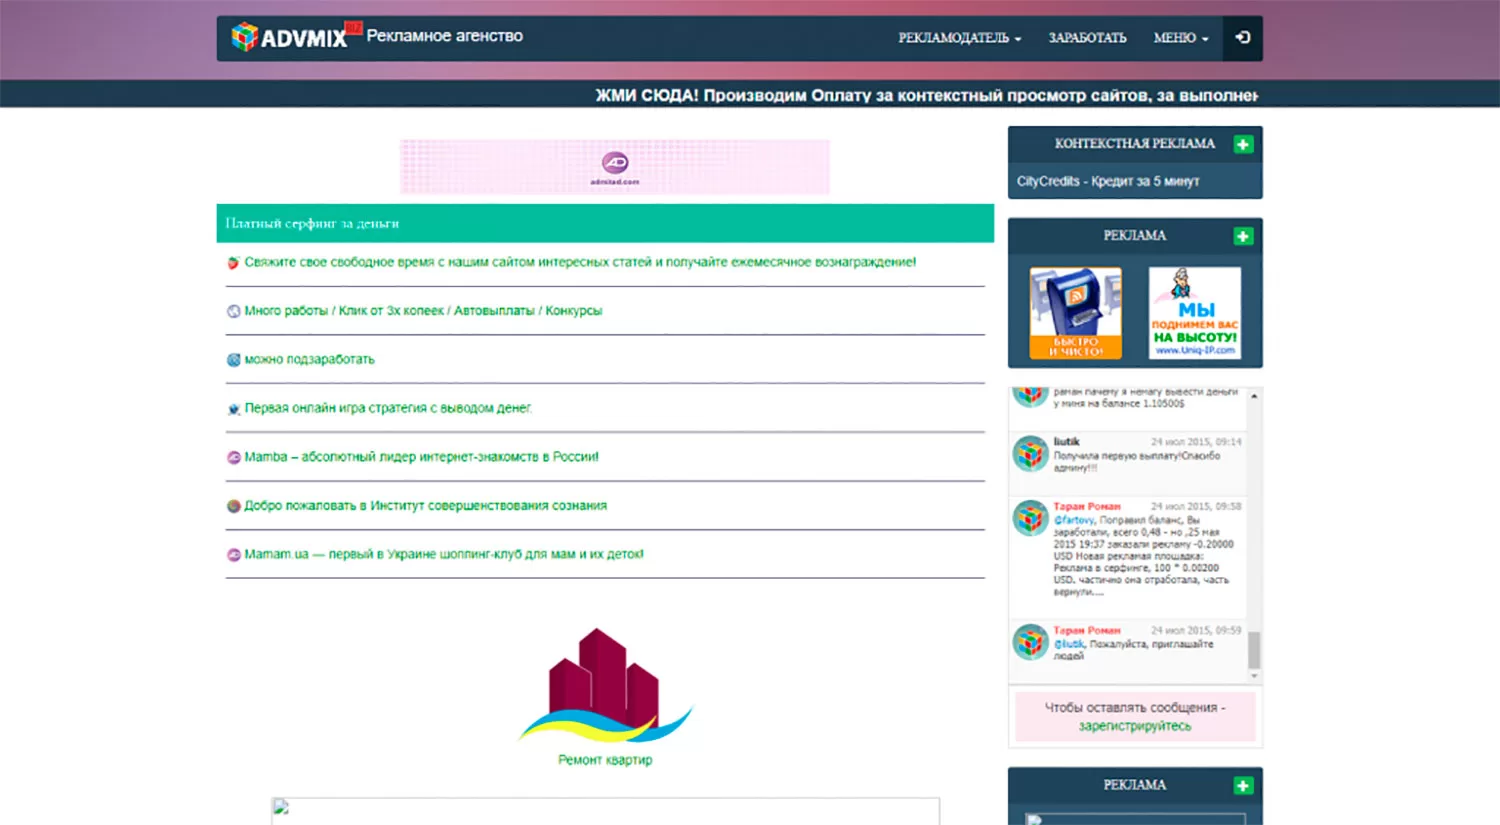Image resolution: width=1500 pixels, height=825 pixels.
Task: Click the chat scrollbar up arrow
Action: (1254, 397)
